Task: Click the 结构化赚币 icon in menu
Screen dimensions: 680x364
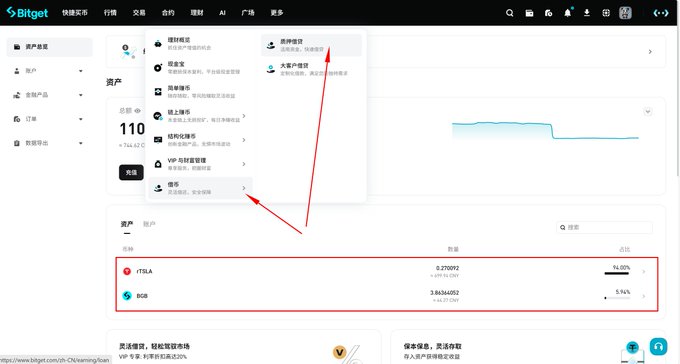Action: click(158, 140)
